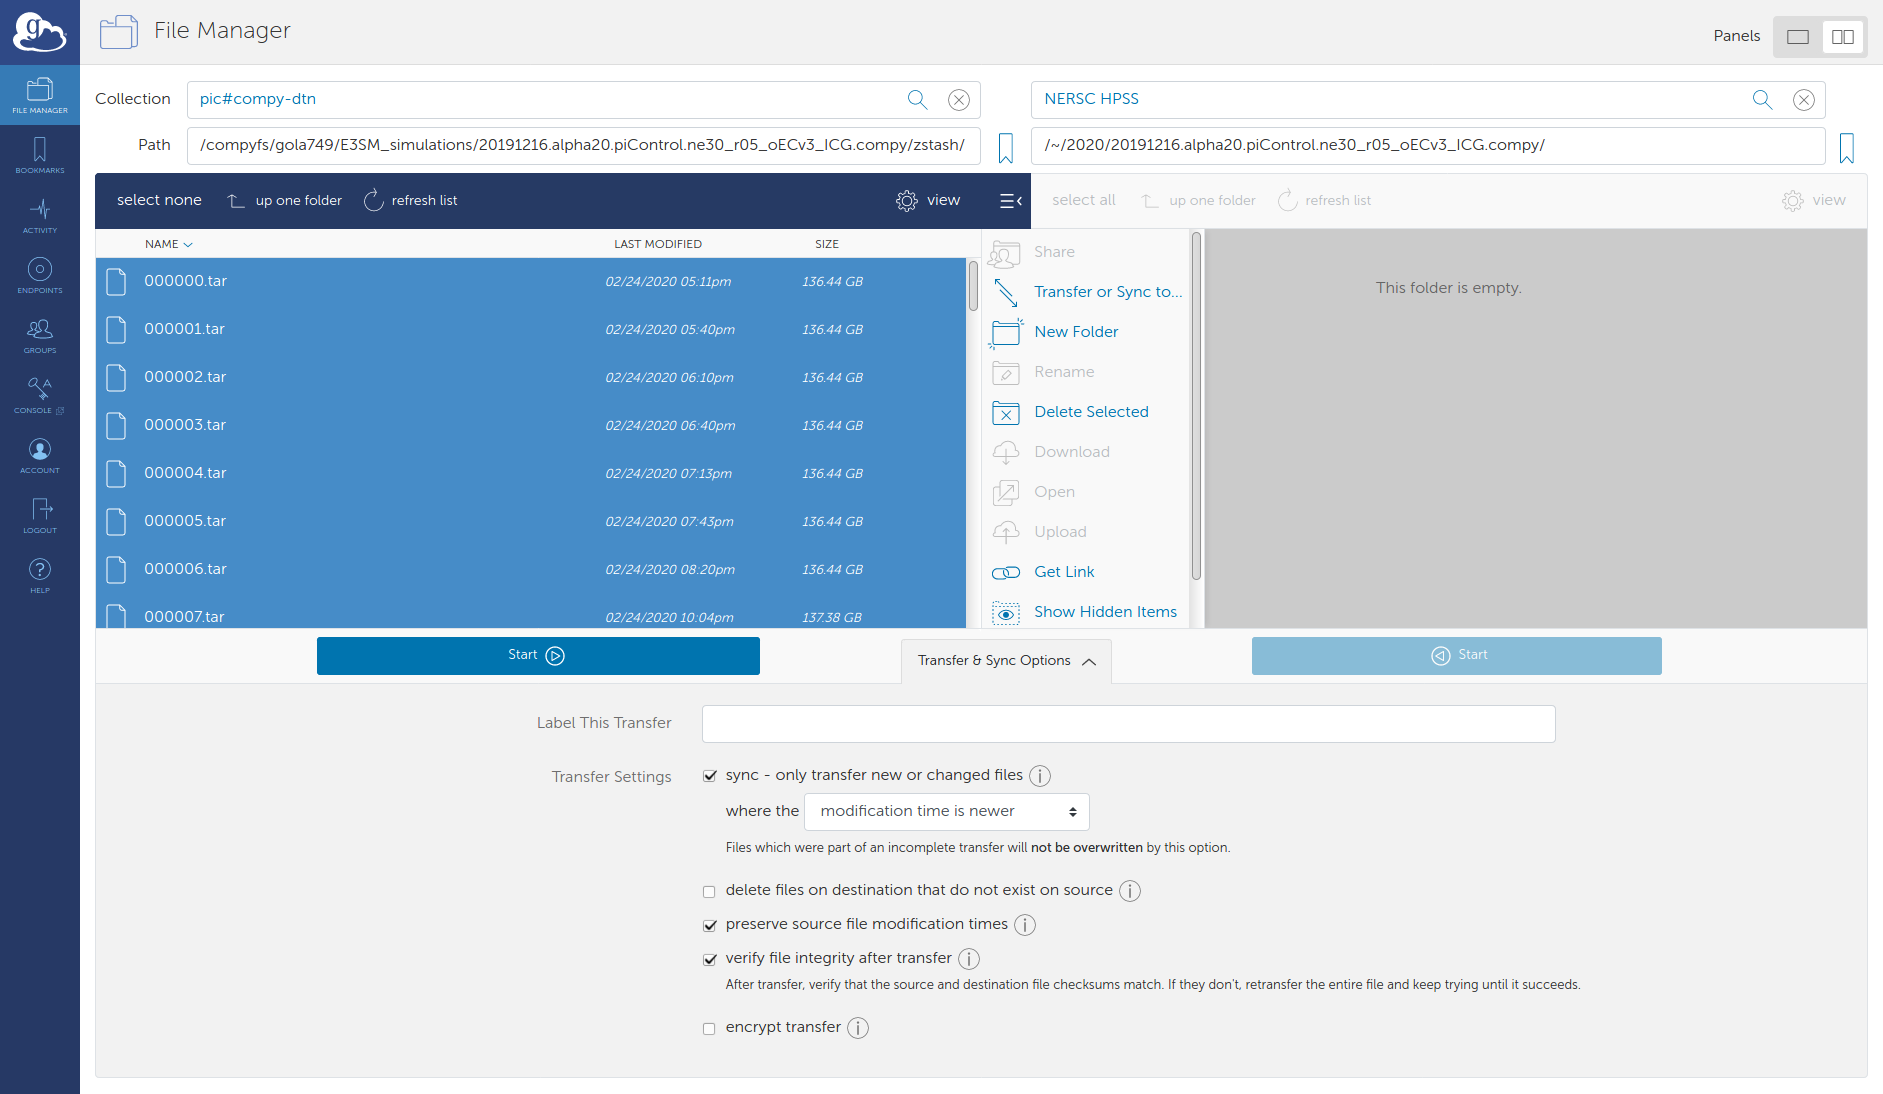Bookmark the right panel path
Viewport: 1883px width, 1094px height.
click(x=1847, y=148)
